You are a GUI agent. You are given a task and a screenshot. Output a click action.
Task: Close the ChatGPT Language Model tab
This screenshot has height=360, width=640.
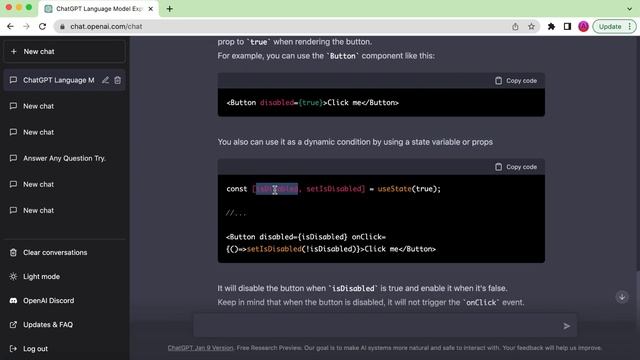tap(151, 9)
